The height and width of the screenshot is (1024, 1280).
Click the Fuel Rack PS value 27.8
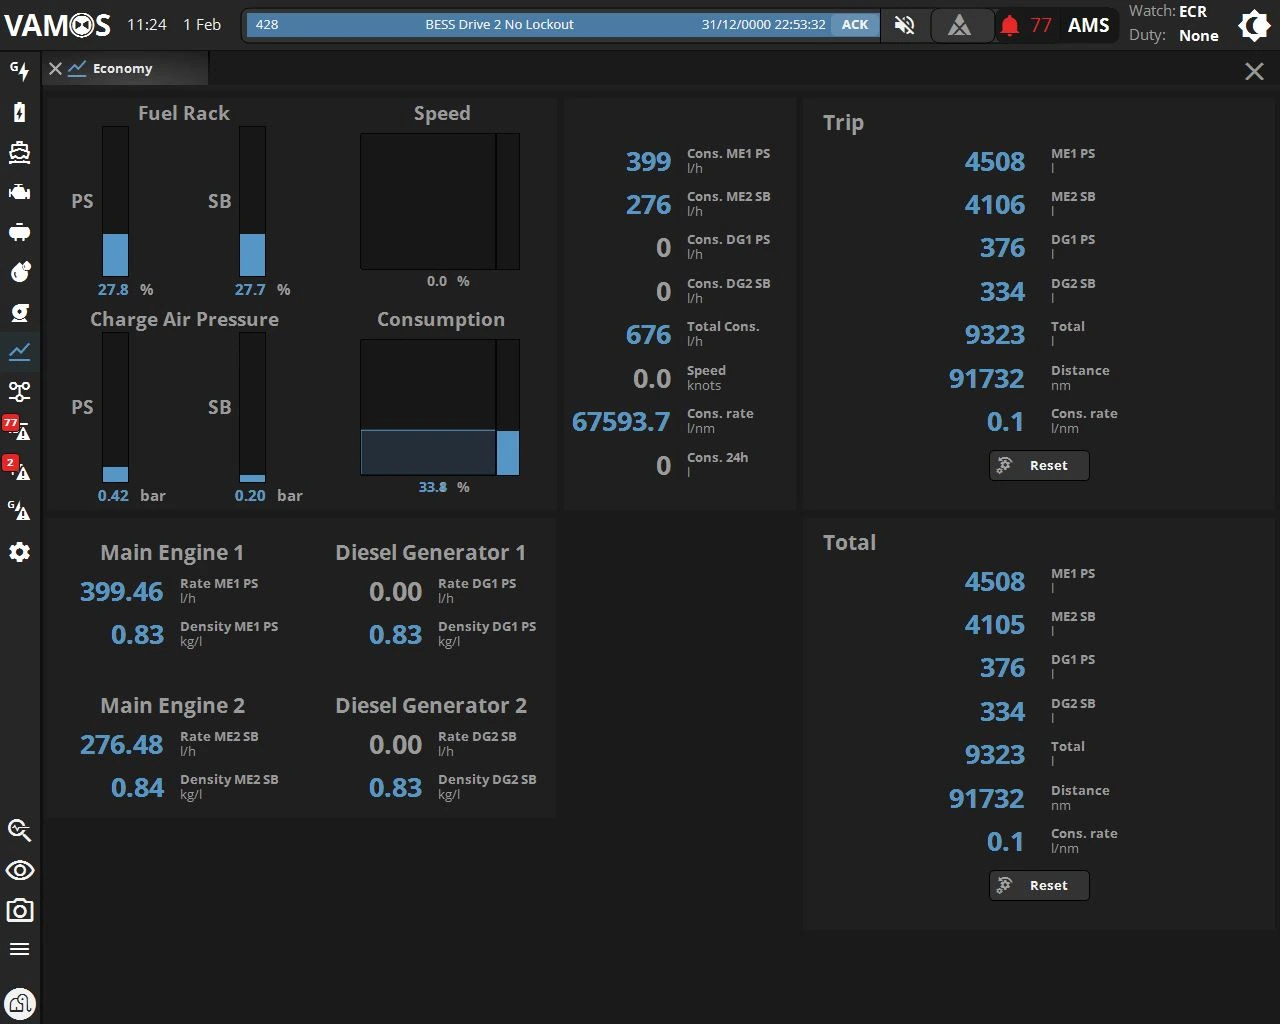(x=113, y=289)
